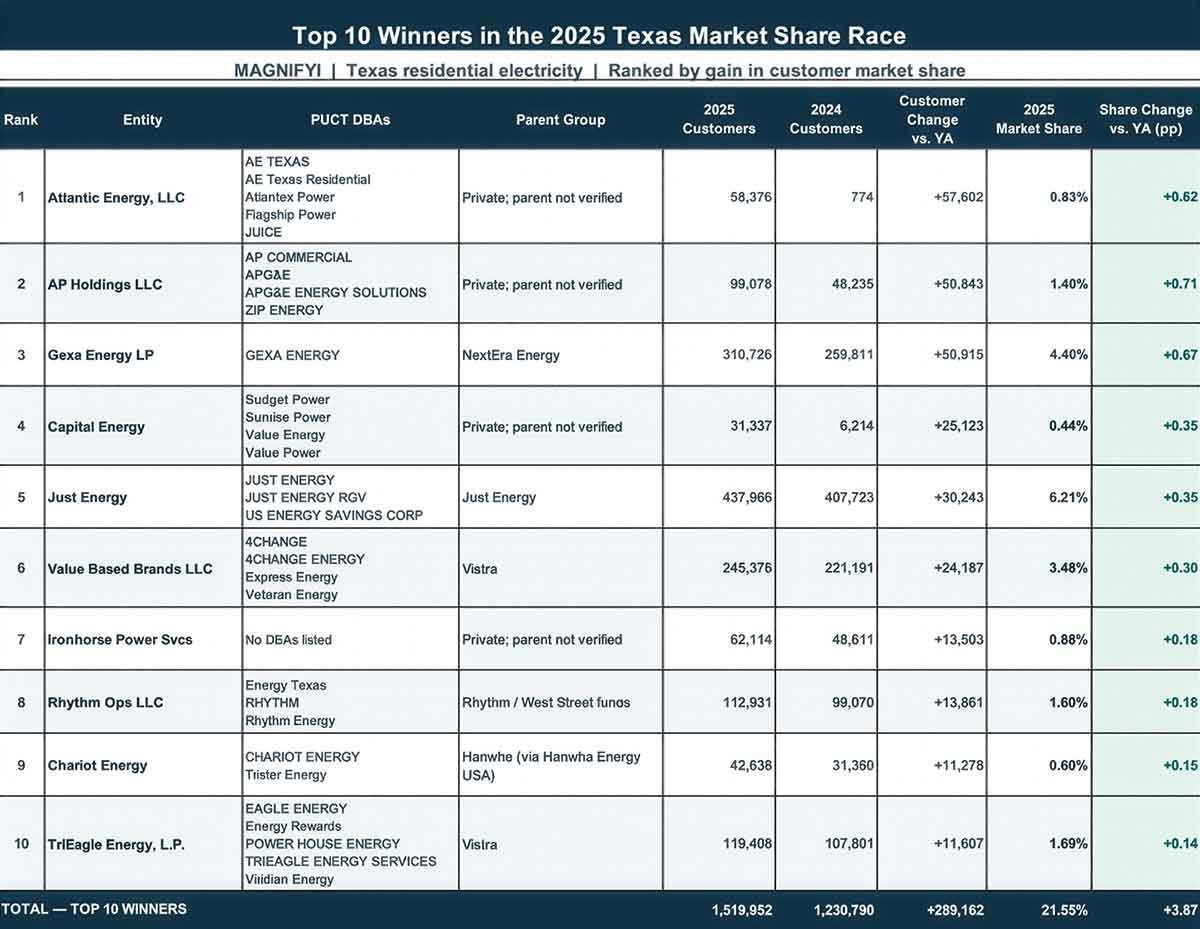Click the 2024 customers value 221,191
1200x929 pixels.
click(x=849, y=568)
